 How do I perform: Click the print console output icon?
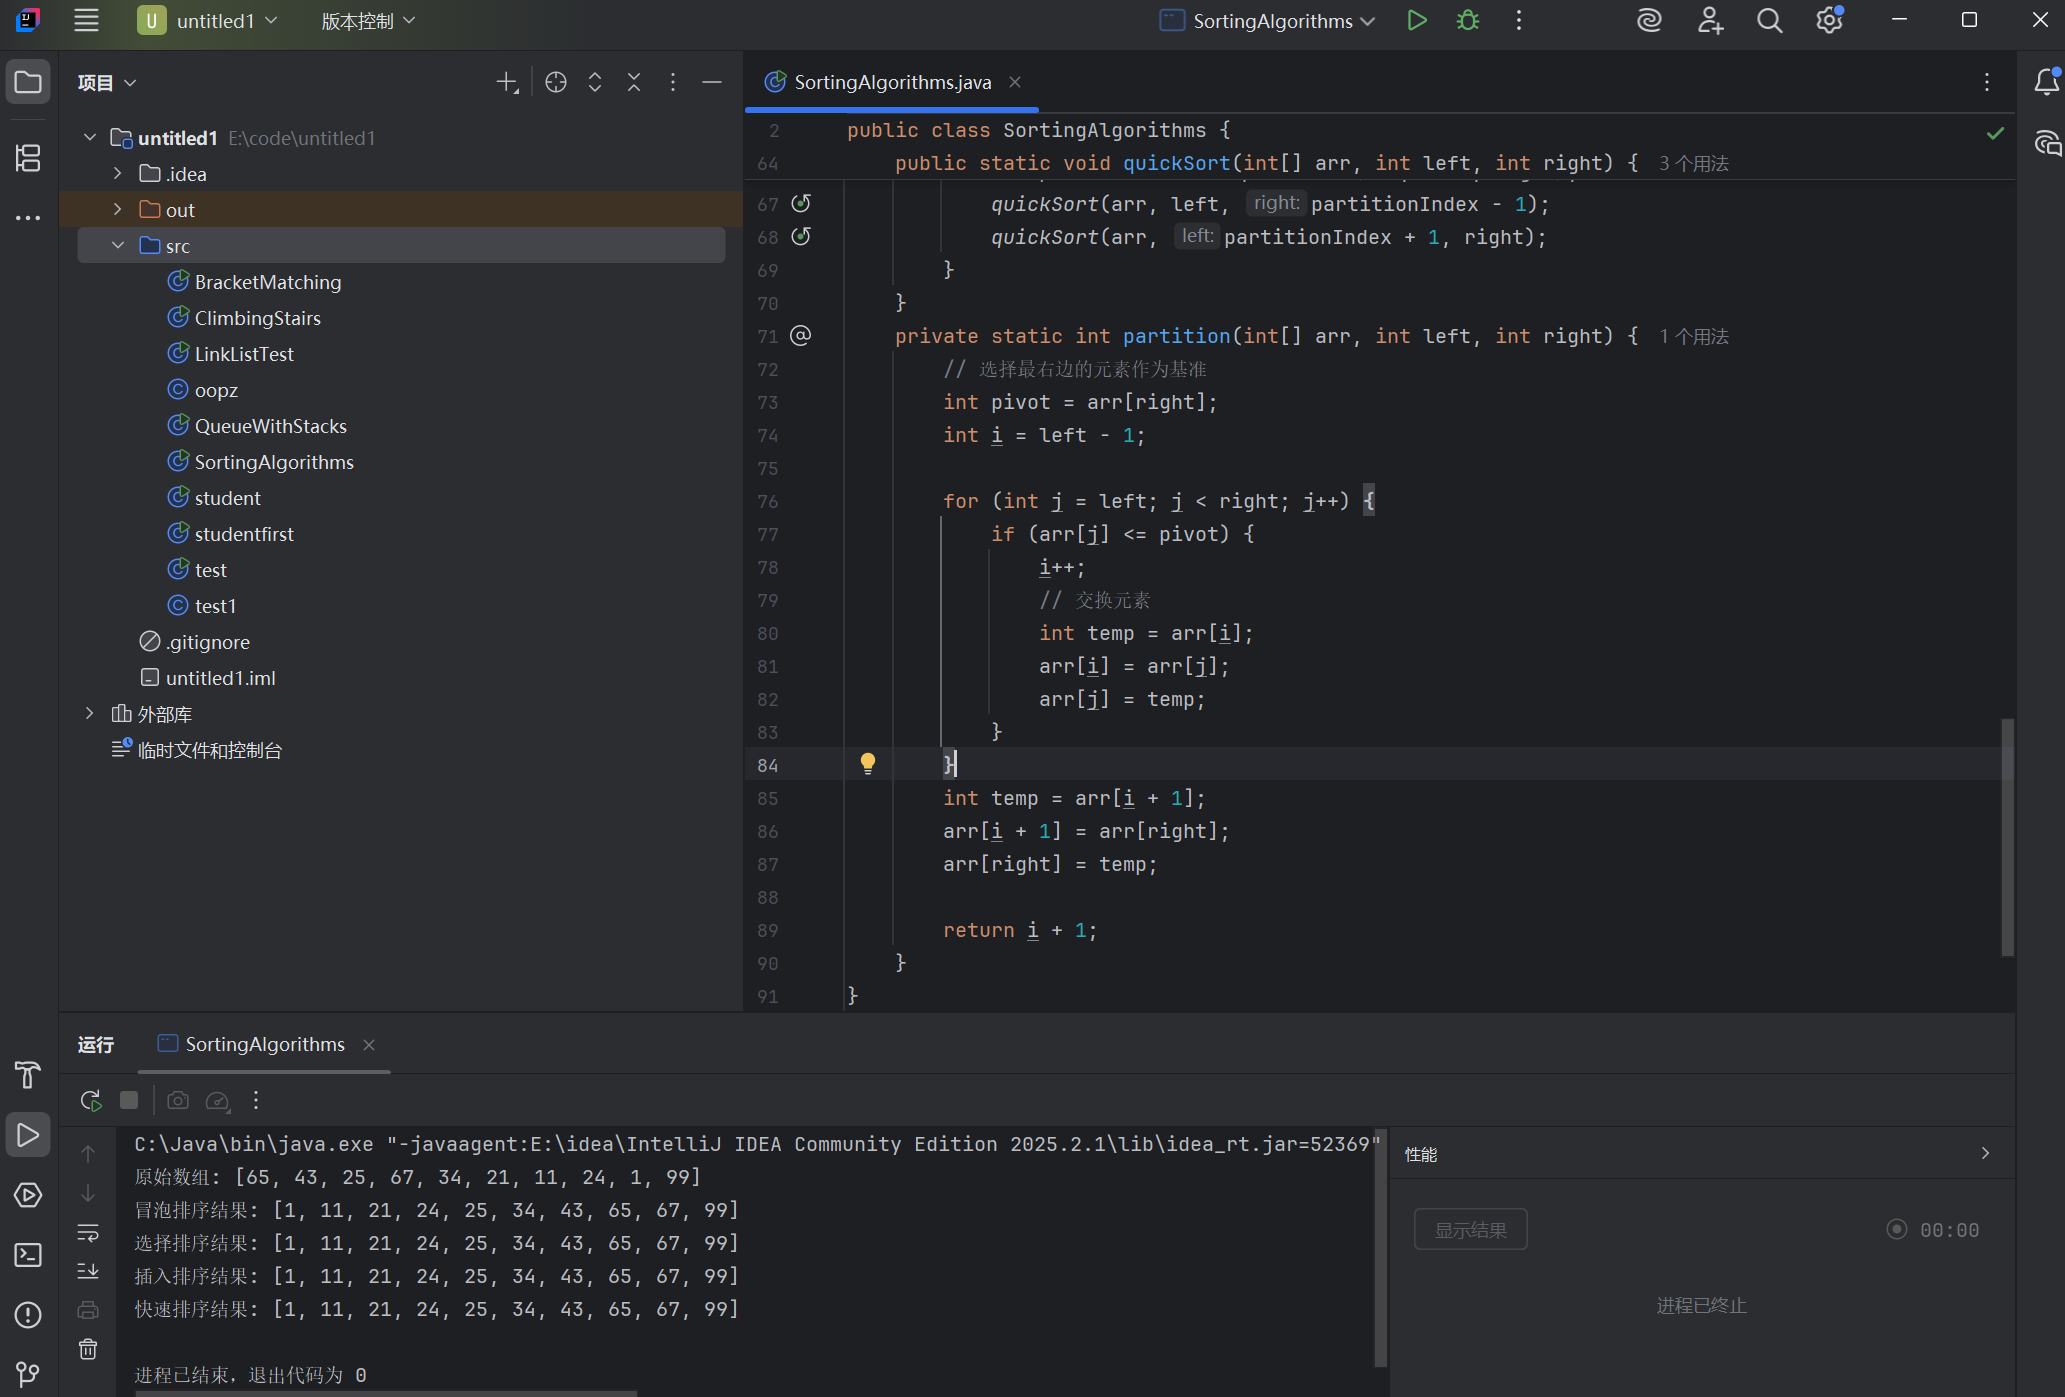pos(88,1310)
